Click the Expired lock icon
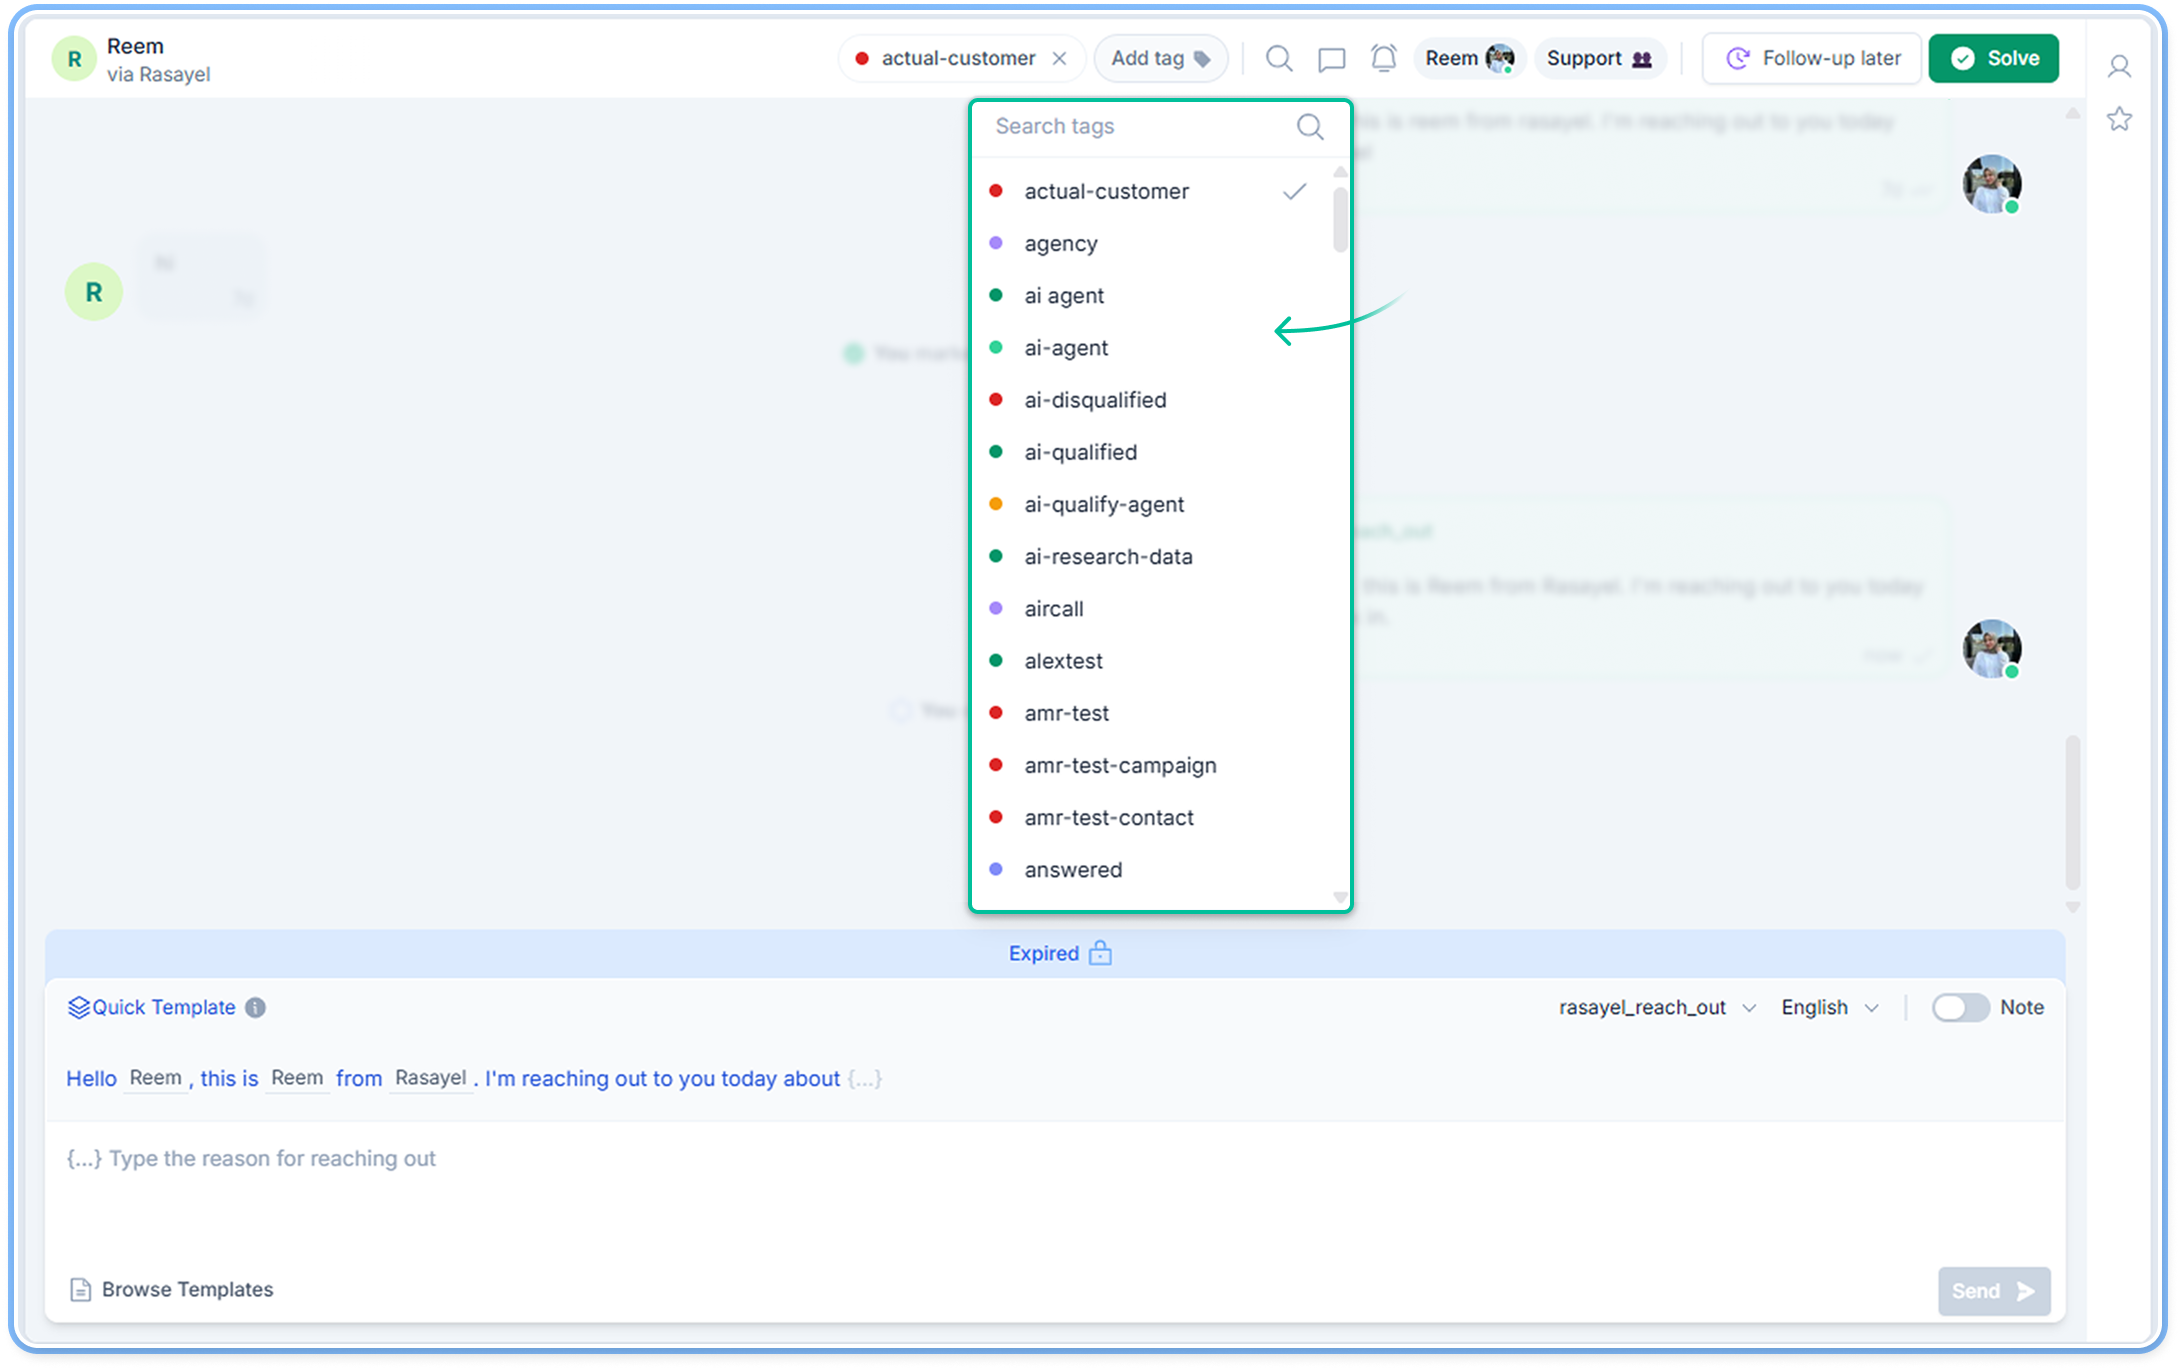 point(1100,953)
